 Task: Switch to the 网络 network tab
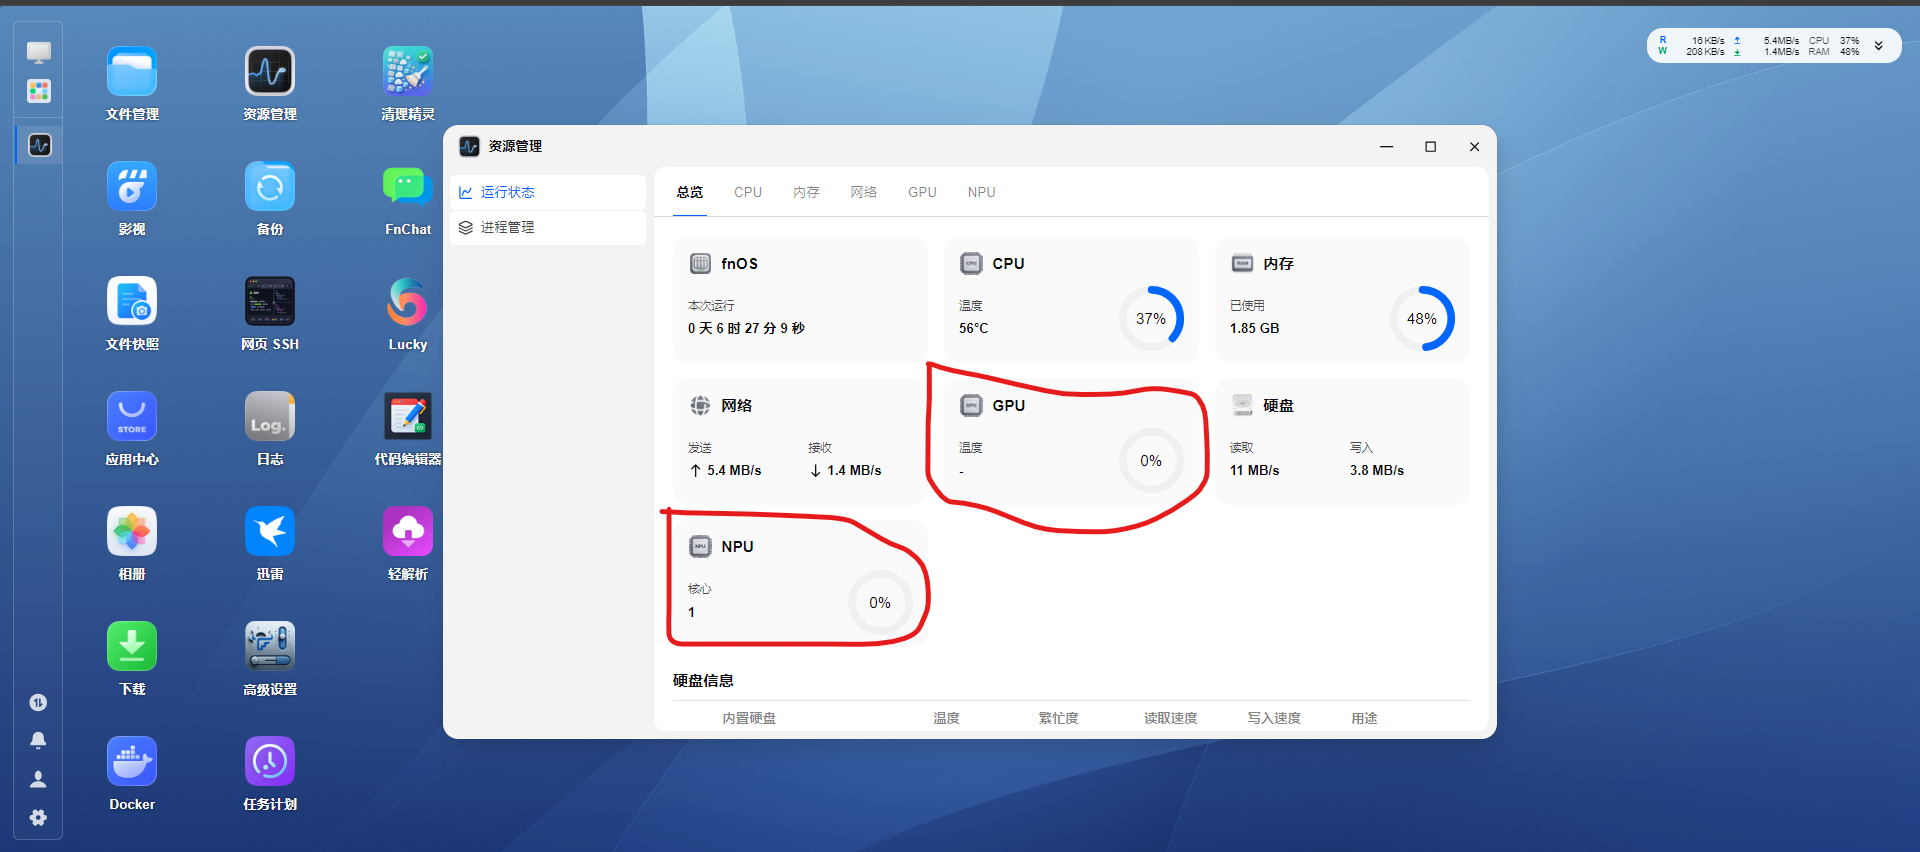pyautogui.click(x=864, y=192)
